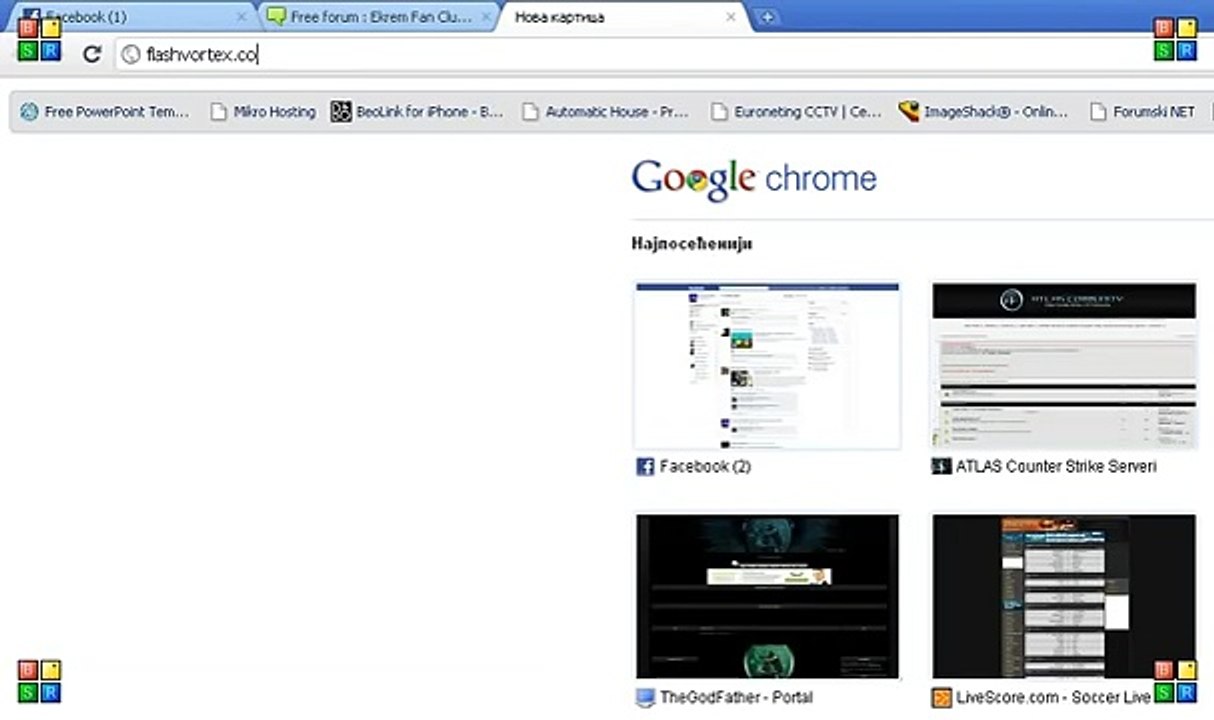1214x720 pixels.
Task: Open the Automatic House bookmark
Action: (x=605, y=112)
